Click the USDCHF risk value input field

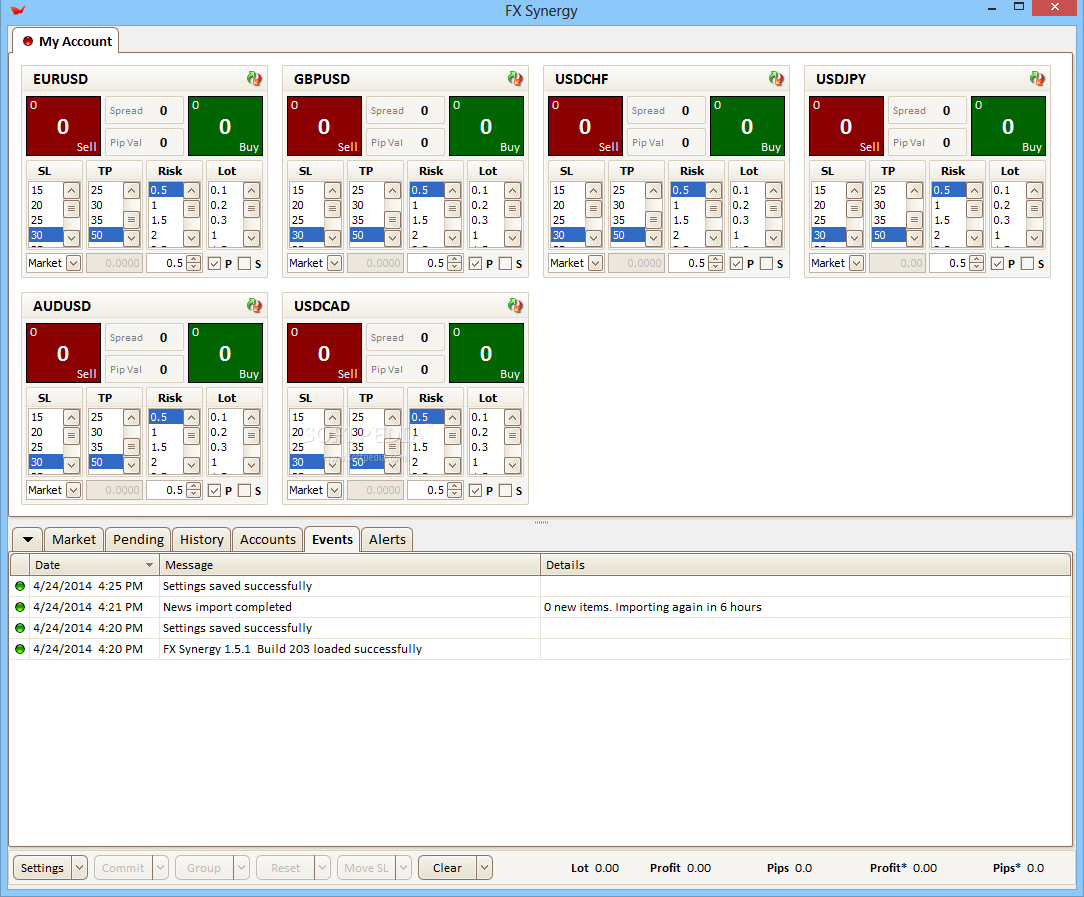coord(687,263)
